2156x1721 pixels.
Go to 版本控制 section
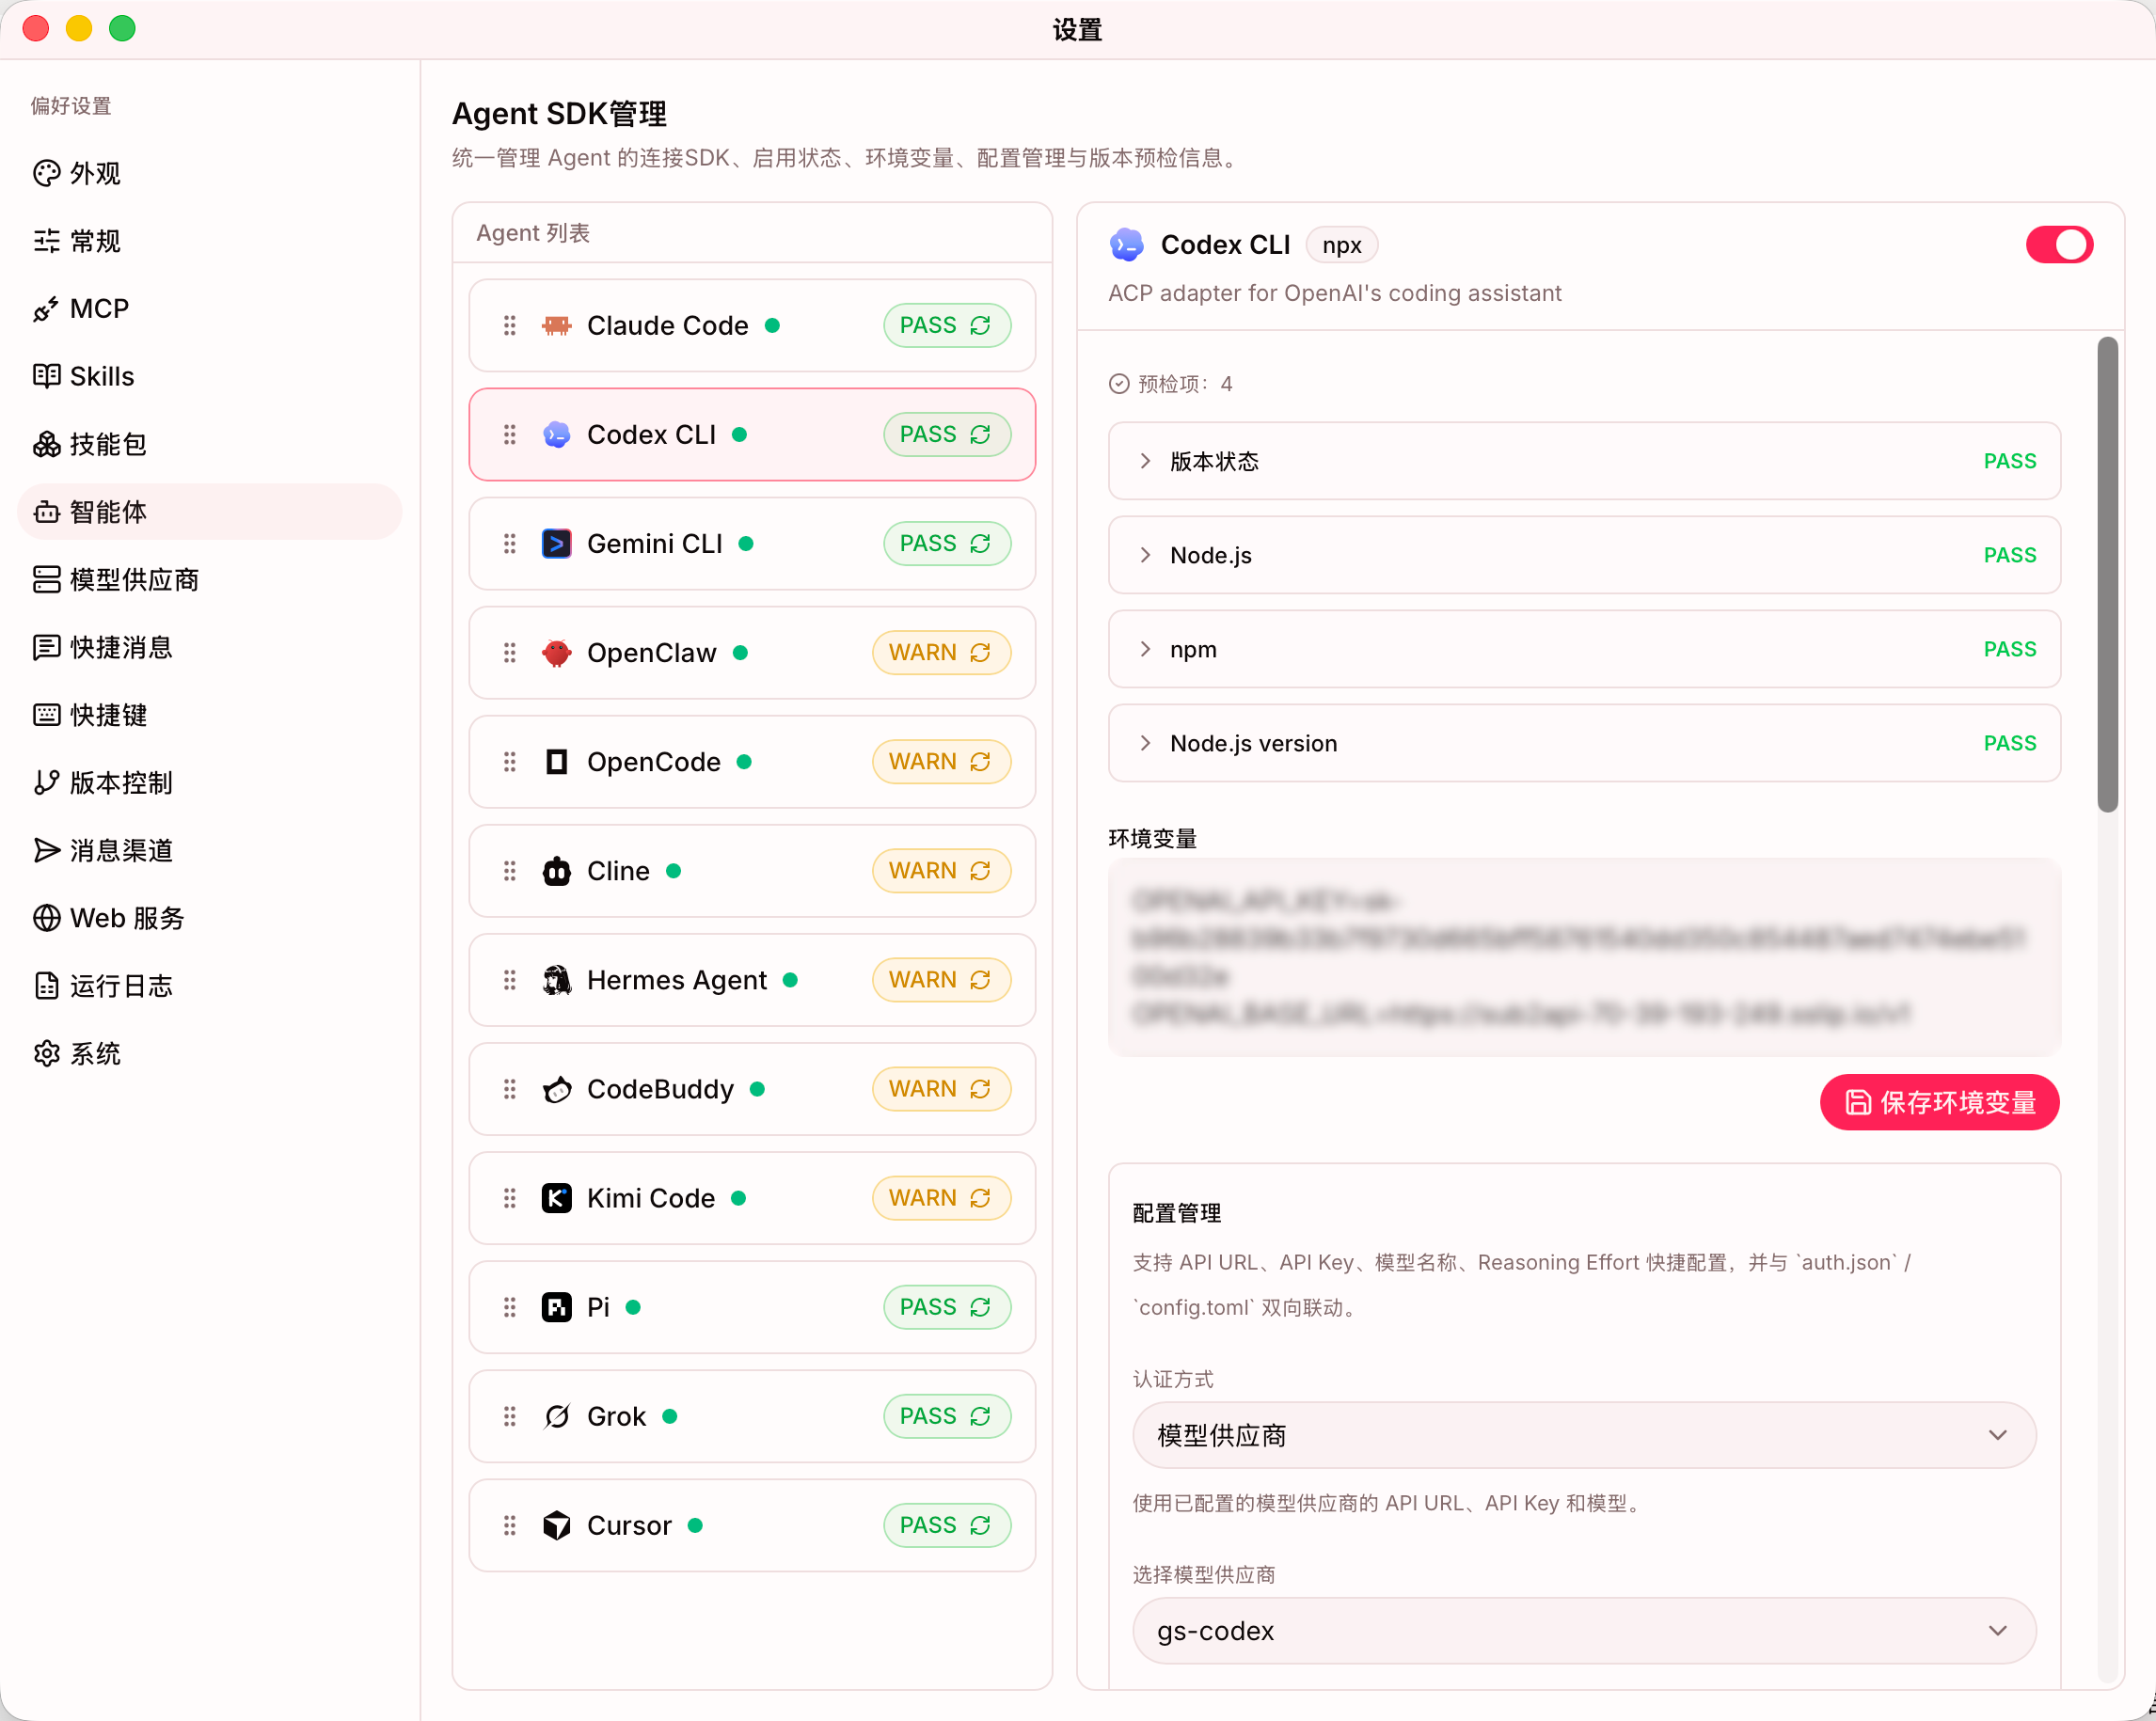[210, 782]
